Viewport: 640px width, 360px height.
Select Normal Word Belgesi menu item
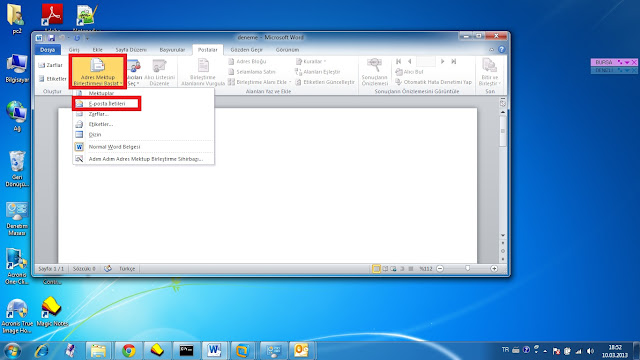coord(143,147)
